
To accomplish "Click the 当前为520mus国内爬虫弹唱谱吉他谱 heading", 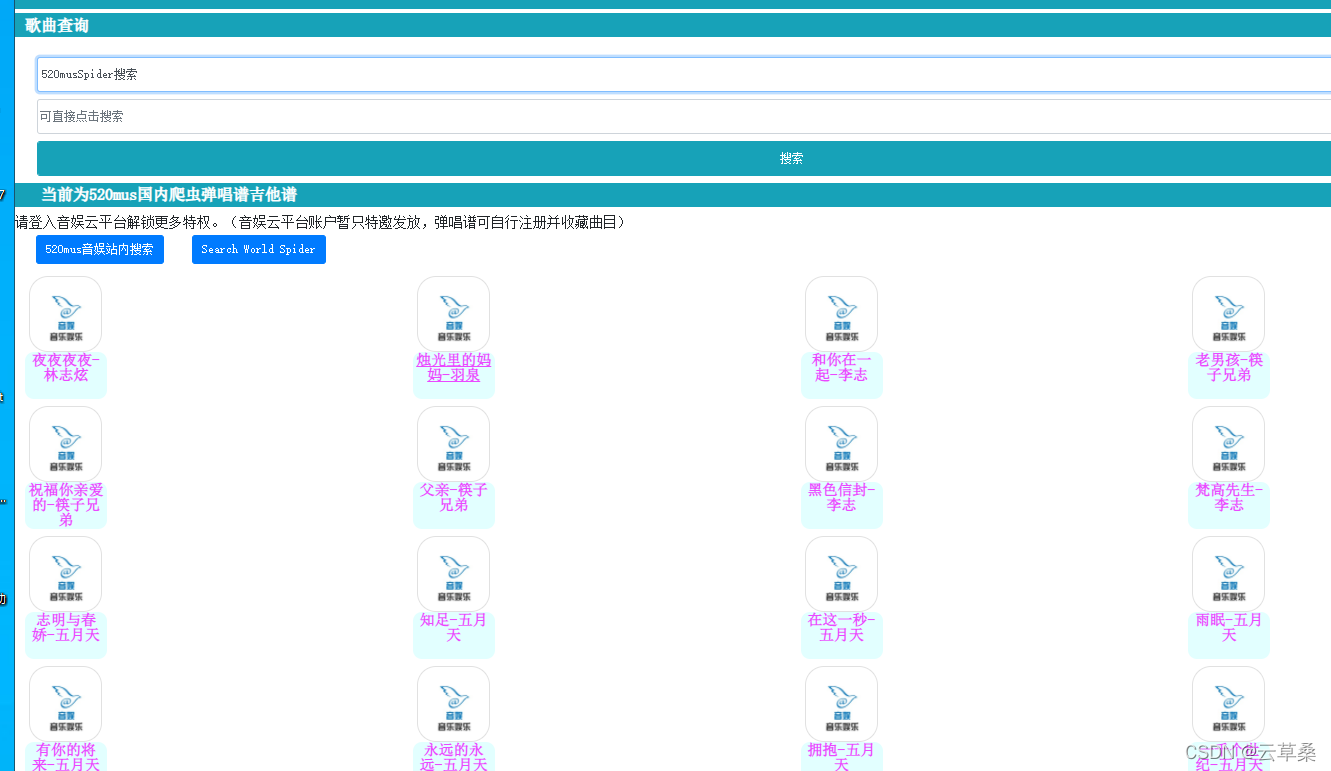I will (x=169, y=195).
